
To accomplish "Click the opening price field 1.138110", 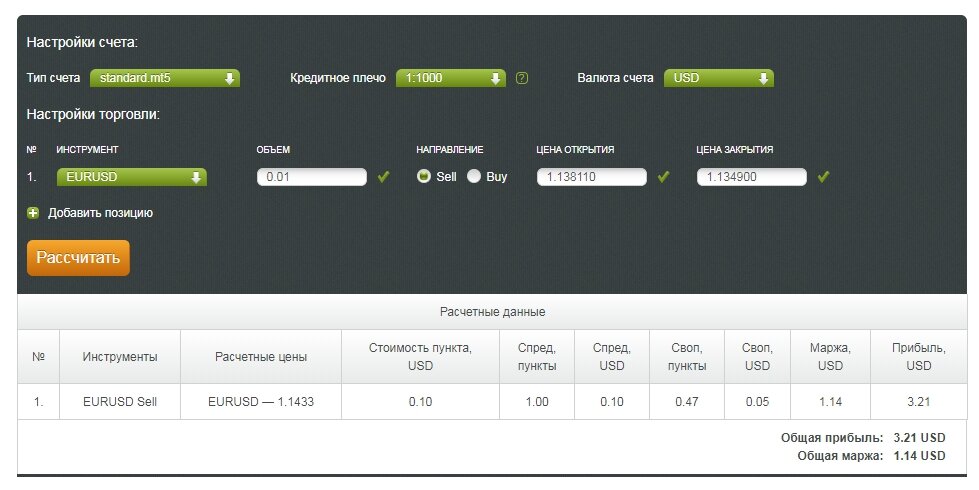I will click(x=592, y=177).
